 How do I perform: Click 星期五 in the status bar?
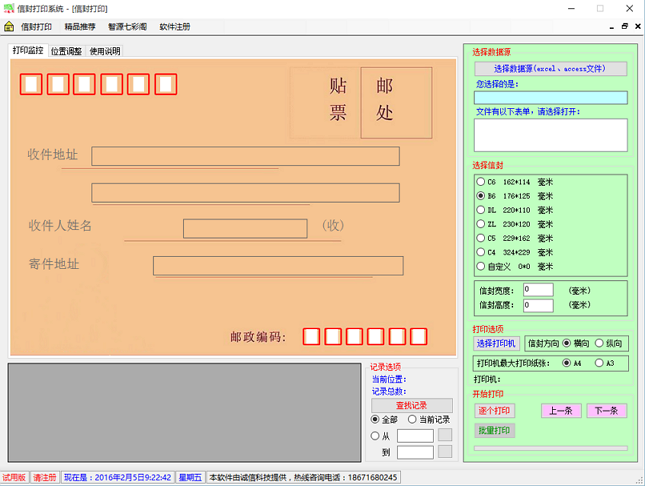[x=190, y=477]
